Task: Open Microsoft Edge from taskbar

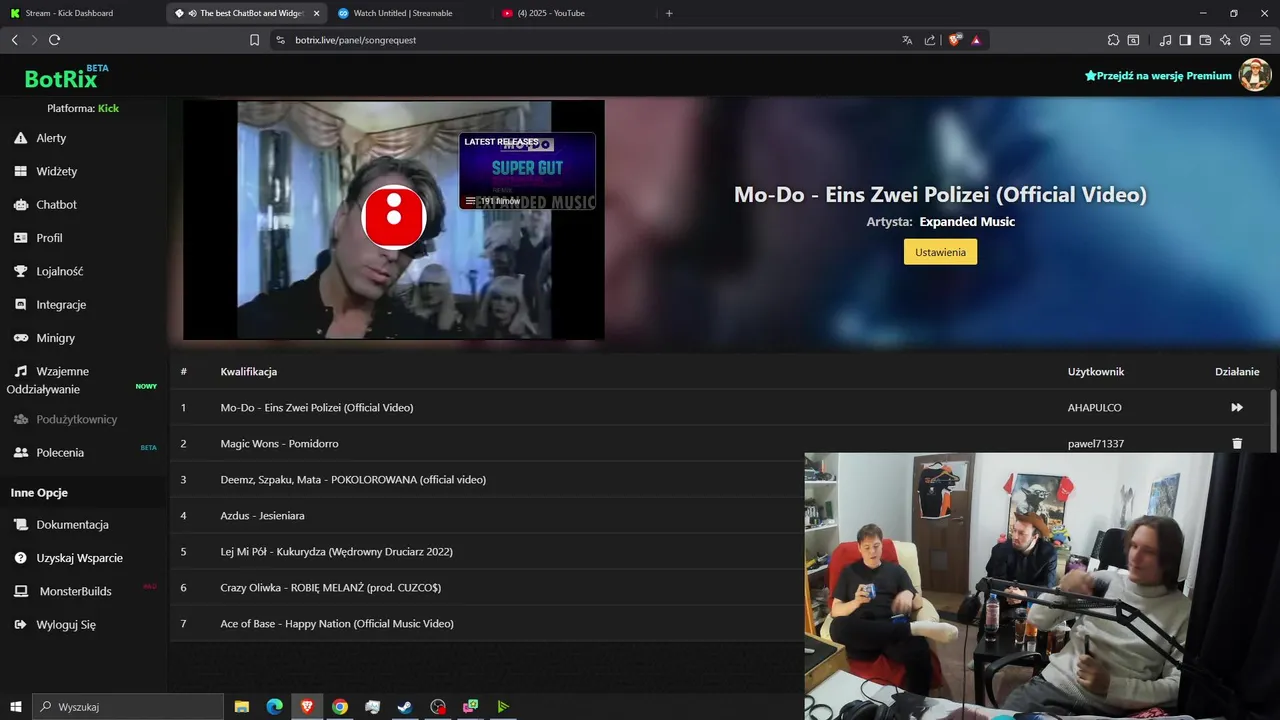Action: [x=275, y=706]
